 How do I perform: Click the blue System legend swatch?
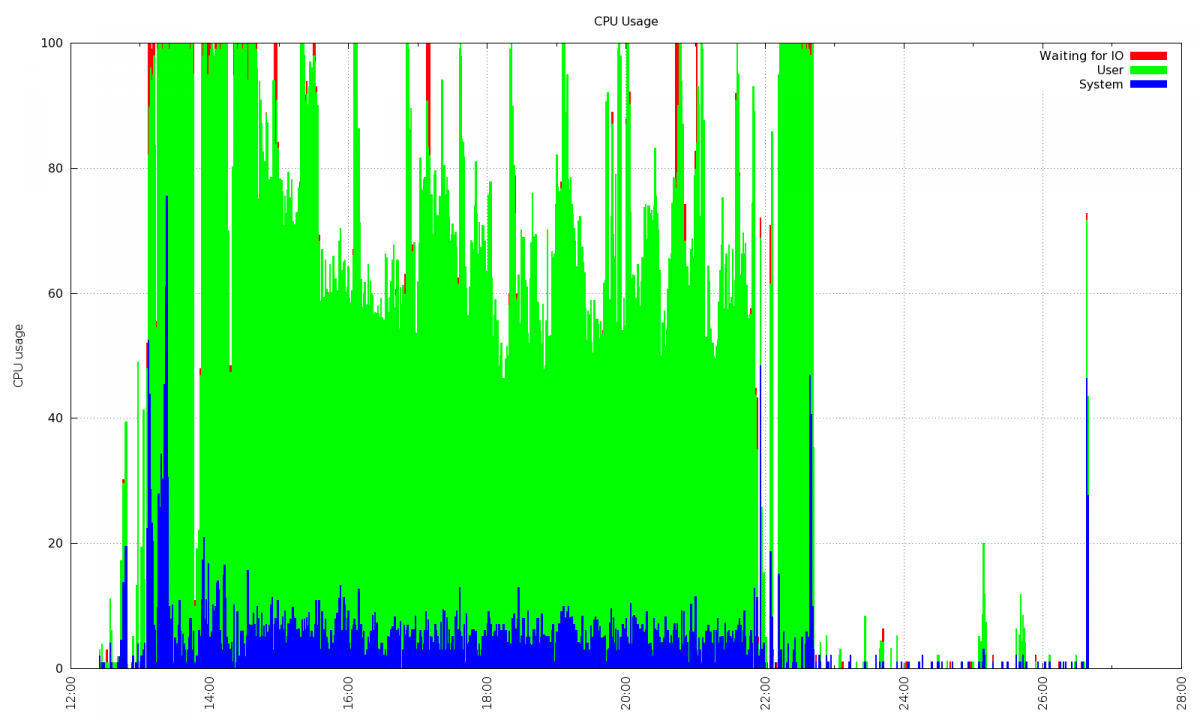pyautogui.click(x=1148, y=85)
